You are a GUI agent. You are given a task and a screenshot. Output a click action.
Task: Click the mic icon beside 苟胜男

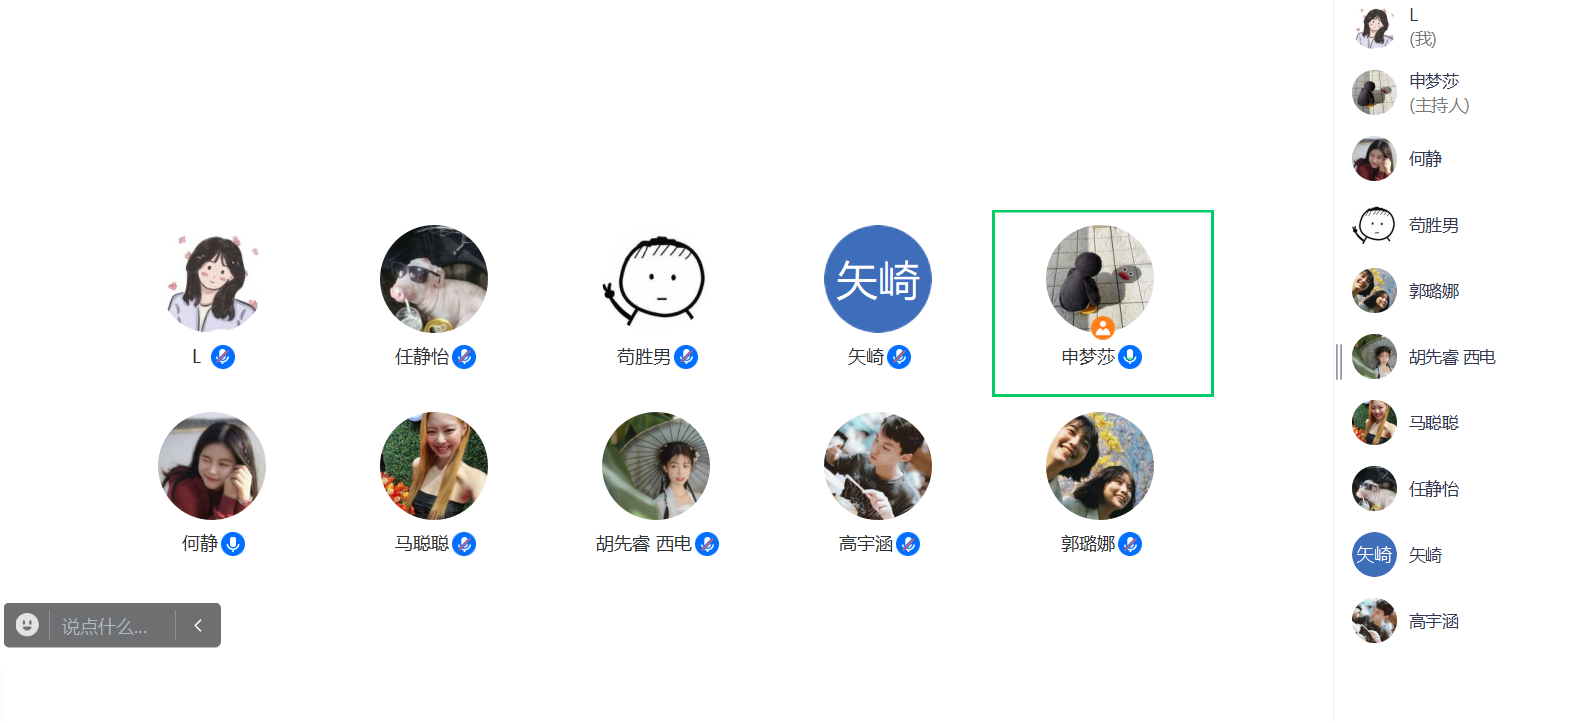686,357
